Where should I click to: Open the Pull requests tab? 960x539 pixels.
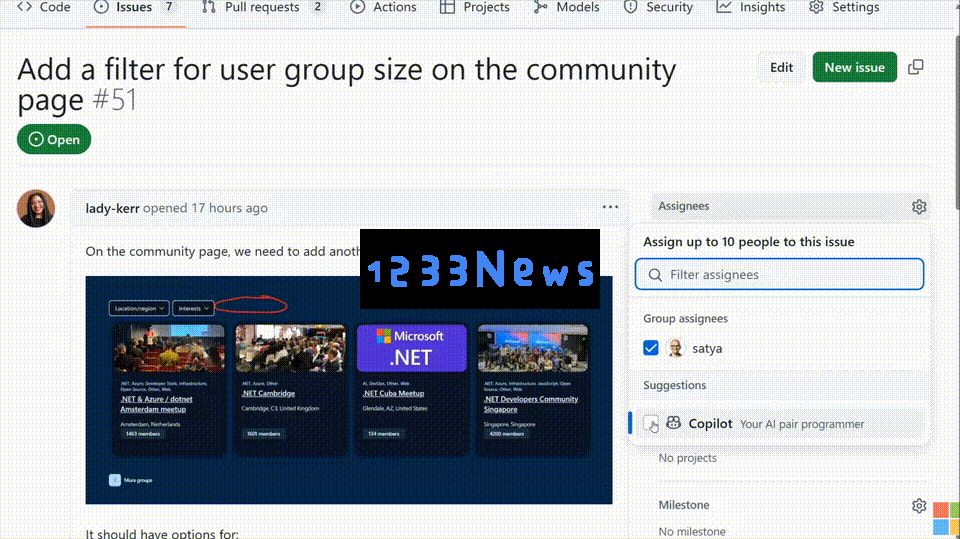pyautogui.click(x=263, y=7)
